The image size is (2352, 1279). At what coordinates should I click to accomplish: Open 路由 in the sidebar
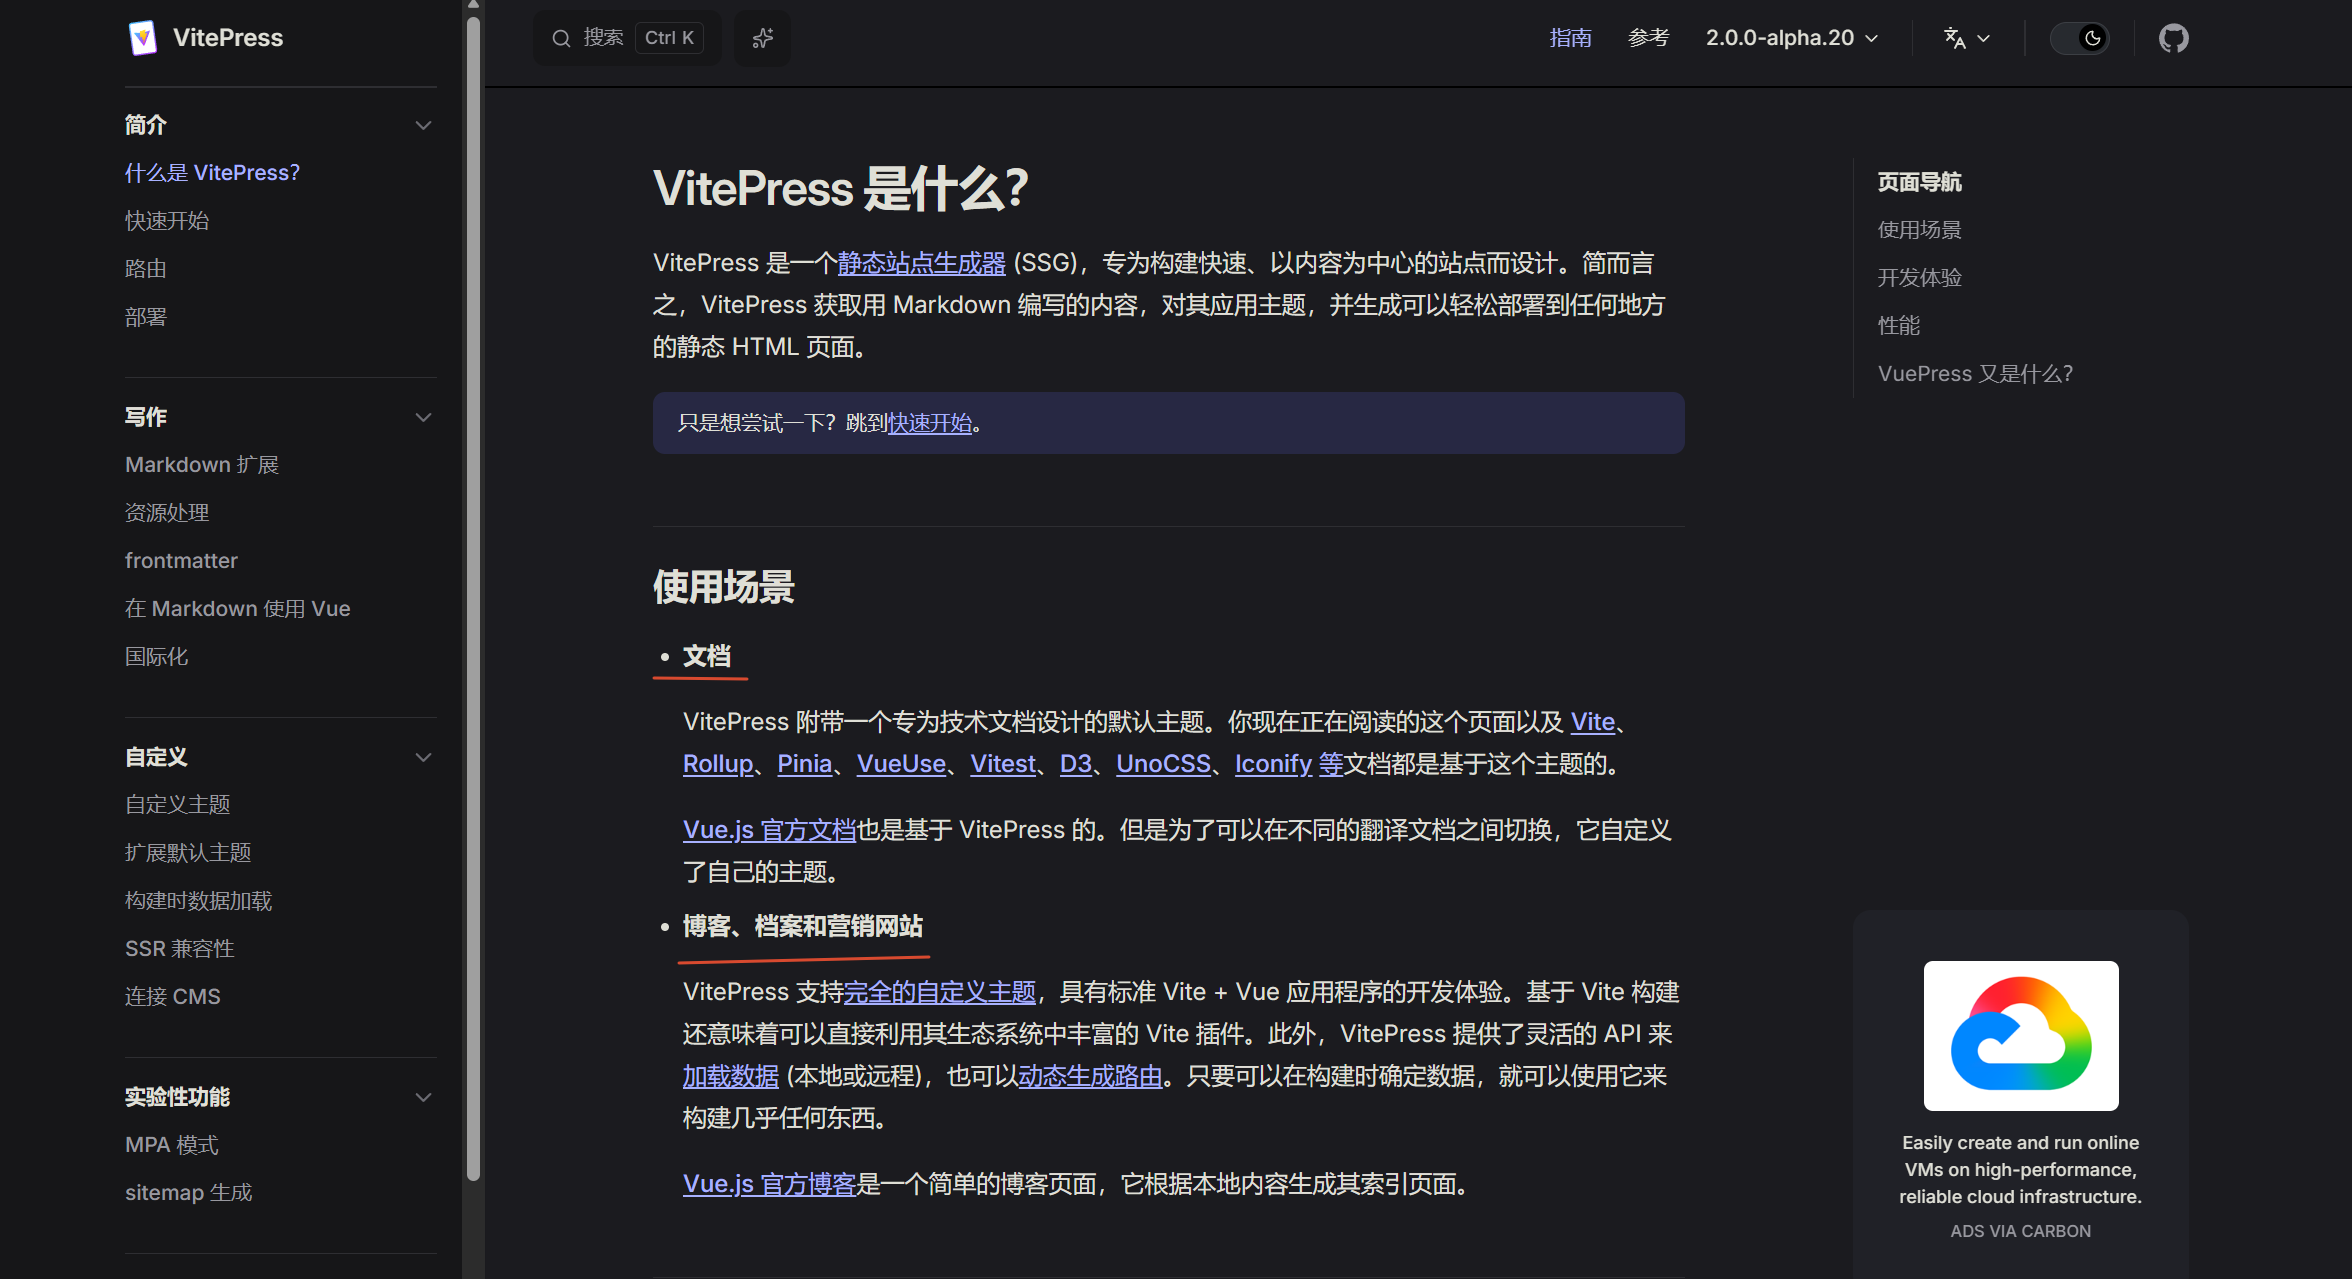coord(146,269)
